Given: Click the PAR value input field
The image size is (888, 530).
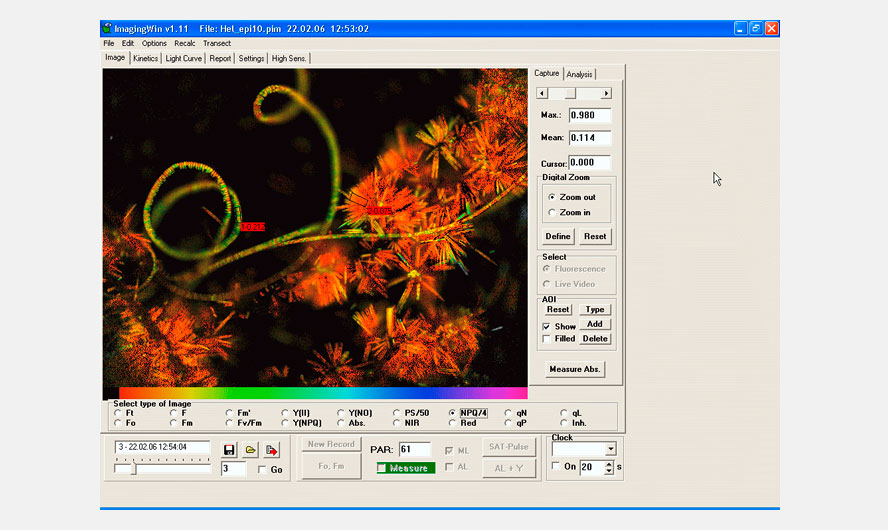Looking at the screenshot, I should [414, 450].
